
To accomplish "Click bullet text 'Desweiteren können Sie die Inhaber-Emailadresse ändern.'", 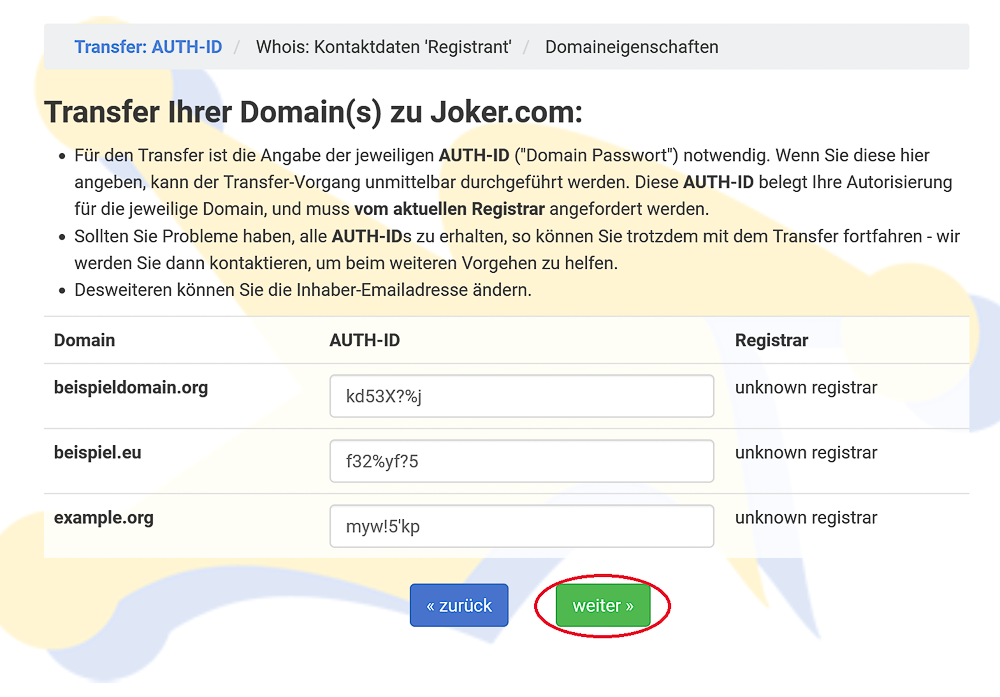I will pos(303,290).
